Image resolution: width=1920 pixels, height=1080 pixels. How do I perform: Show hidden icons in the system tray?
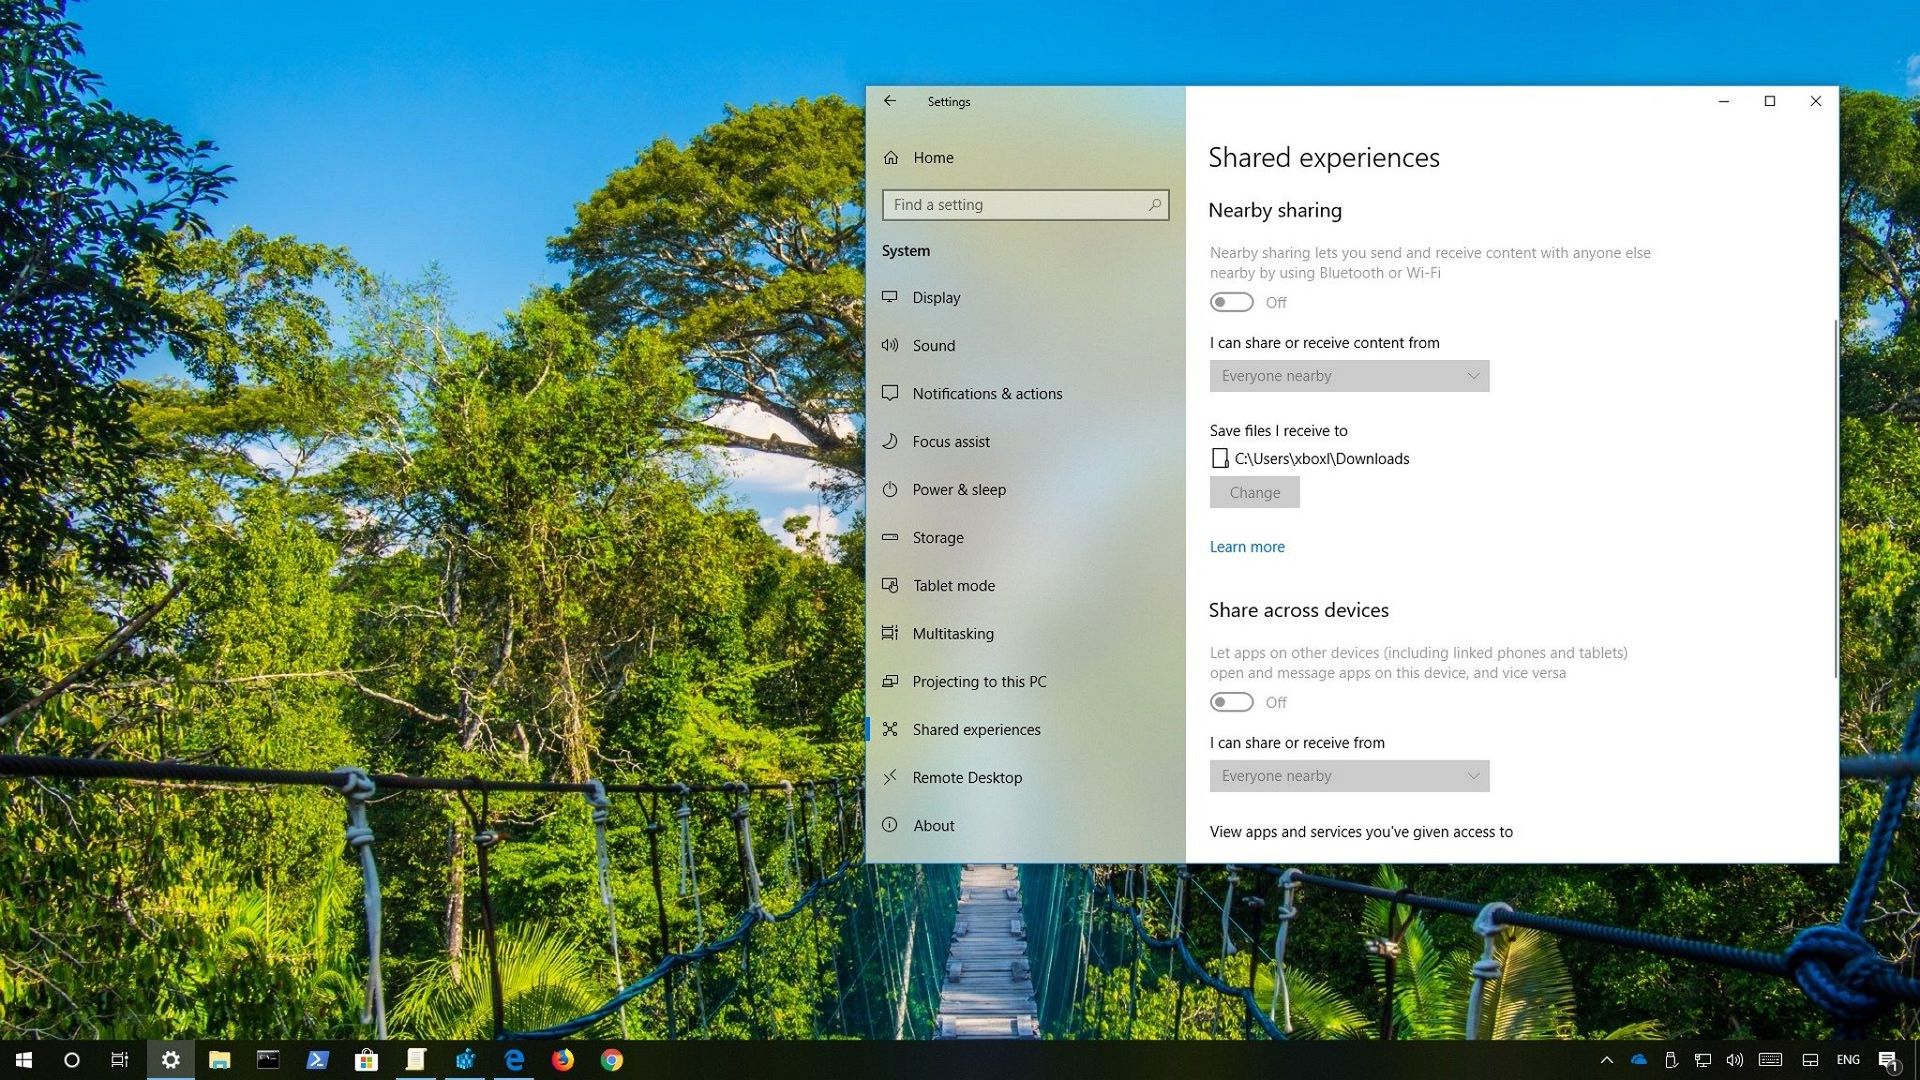1607,1059
